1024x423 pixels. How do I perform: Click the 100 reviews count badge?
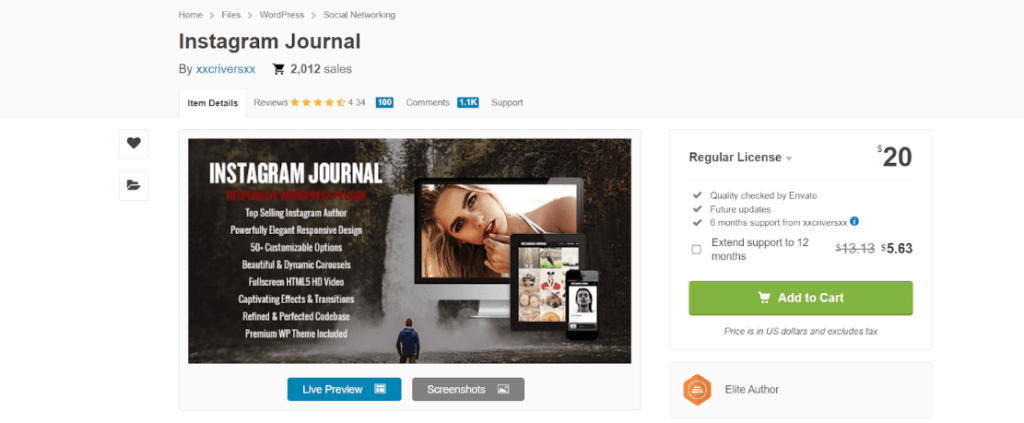385,102
